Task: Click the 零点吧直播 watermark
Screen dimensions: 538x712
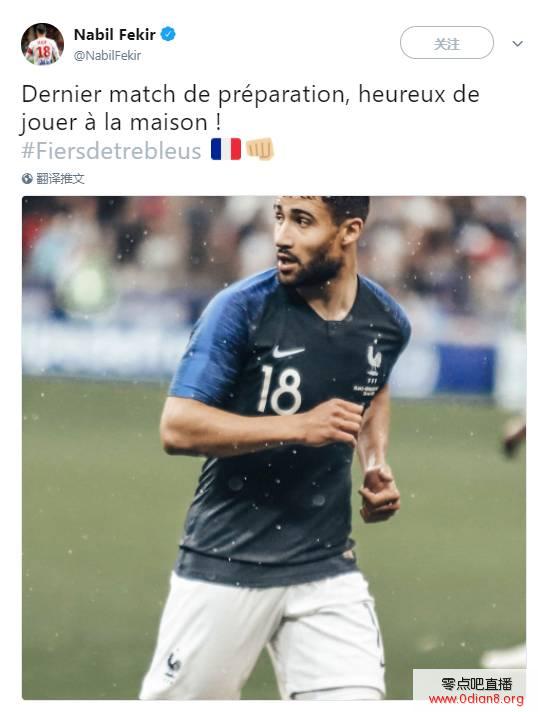Action: 476,684
